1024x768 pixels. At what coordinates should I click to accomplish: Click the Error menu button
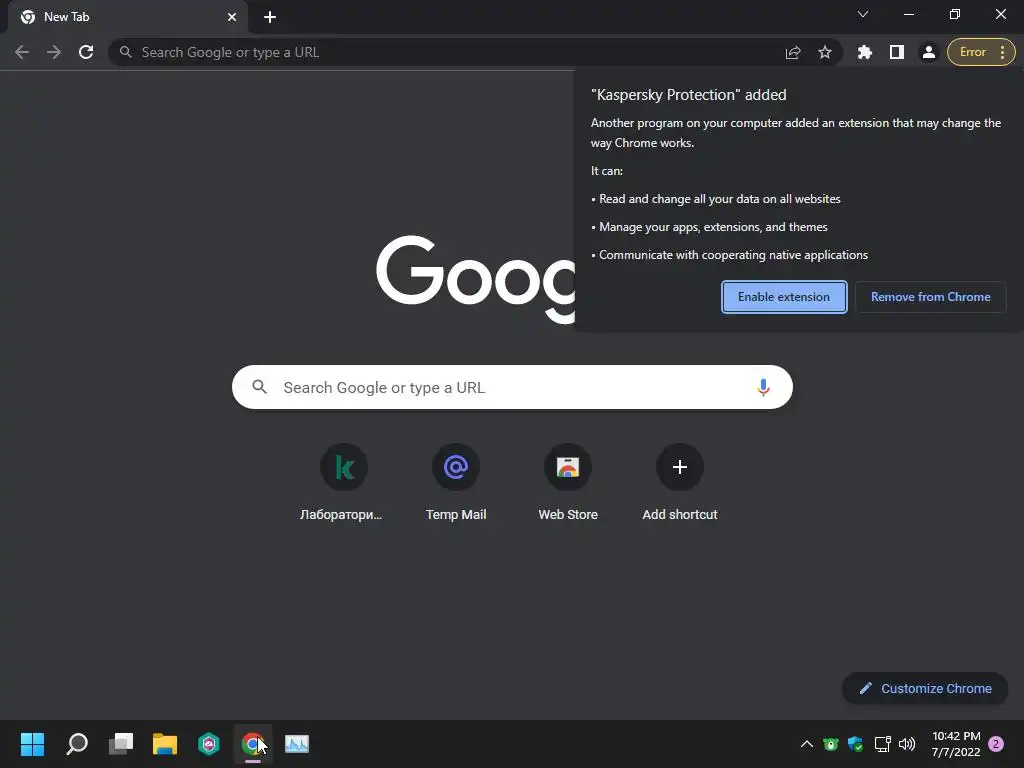[x=981, y=52]
